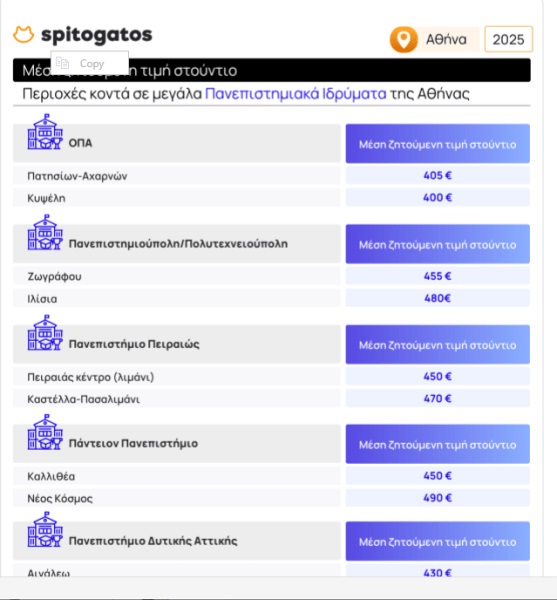
Task: Select the Καλλιθέα area row
Action: [x=177, y=476]
